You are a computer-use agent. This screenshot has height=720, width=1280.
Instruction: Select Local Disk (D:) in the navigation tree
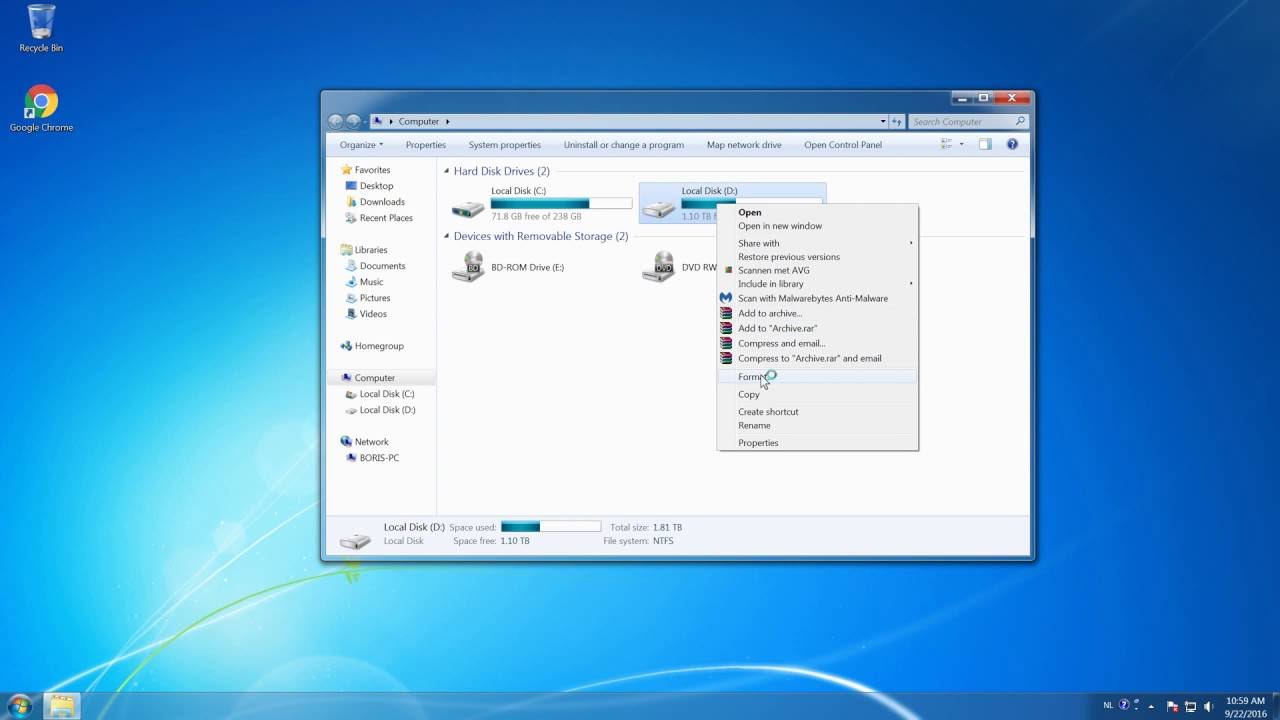point(387,410)
